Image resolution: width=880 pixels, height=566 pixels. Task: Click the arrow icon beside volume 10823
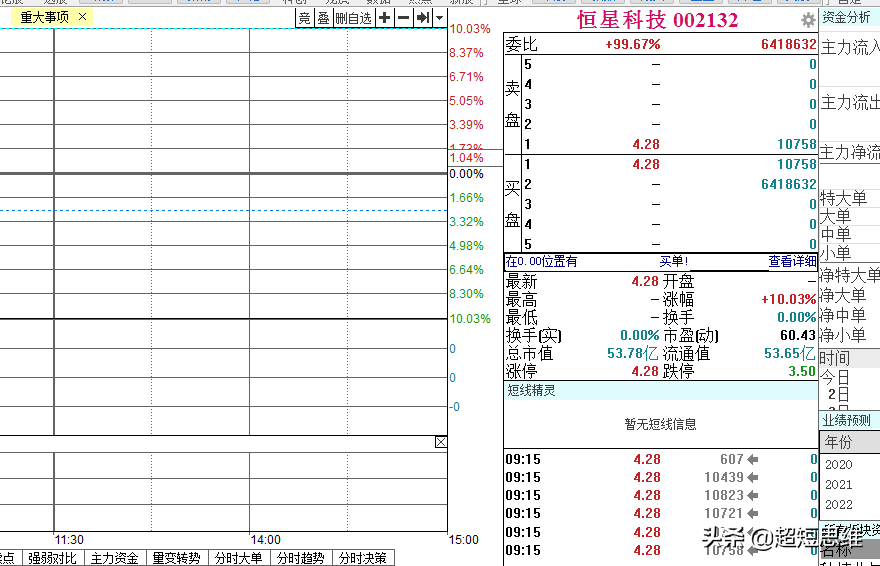coord(753,495)
